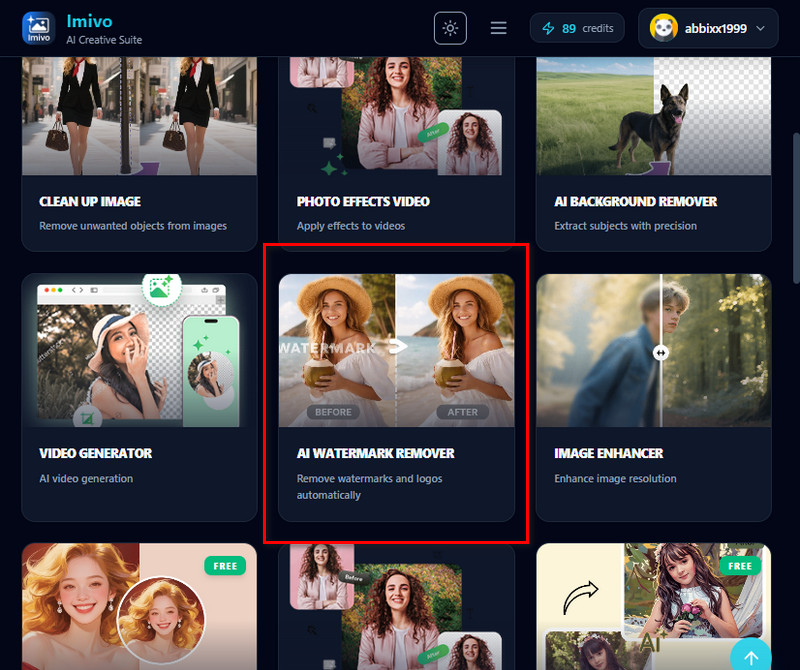The width and height of the screenshot is (800, 670).
Task: Select the "VIDEO GENERATOR" title
Action: click(x=95, y=453)
